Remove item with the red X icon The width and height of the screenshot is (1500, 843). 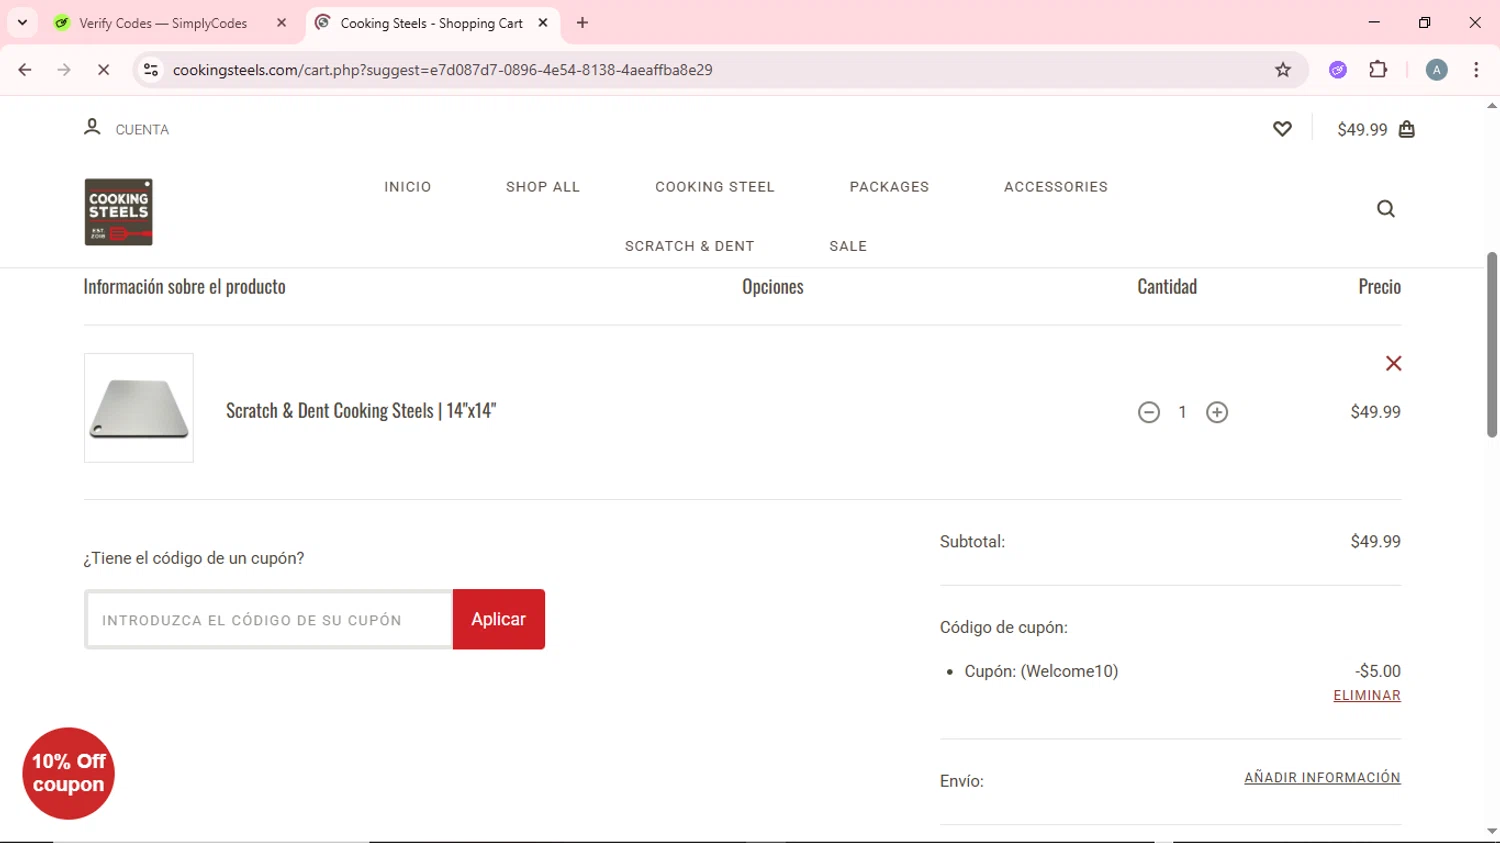[x=1393, y=363]
